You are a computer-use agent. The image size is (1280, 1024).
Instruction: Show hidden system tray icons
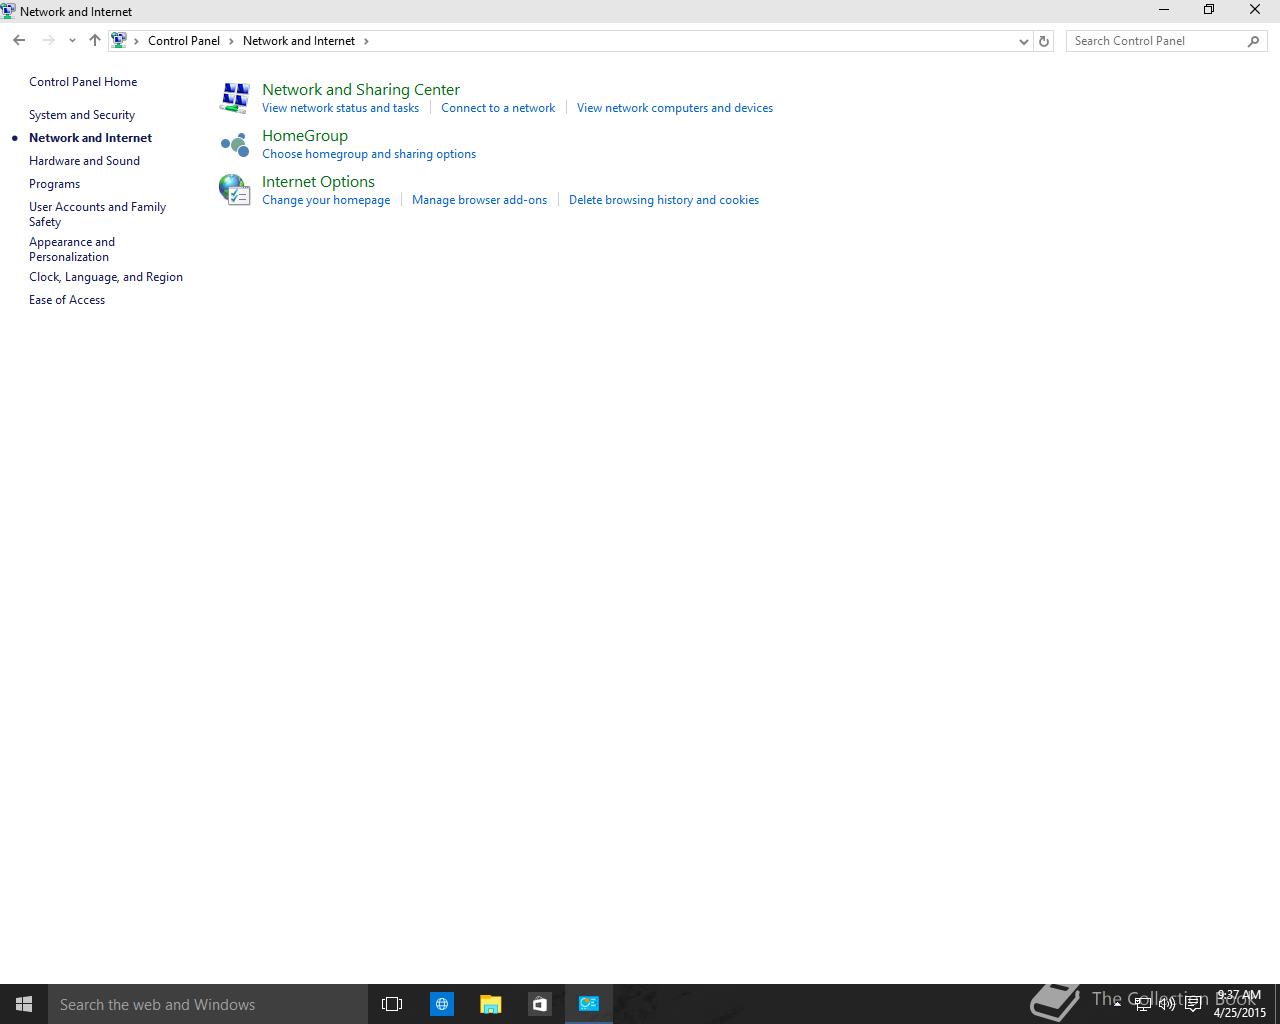[x=1117, y=1004]
